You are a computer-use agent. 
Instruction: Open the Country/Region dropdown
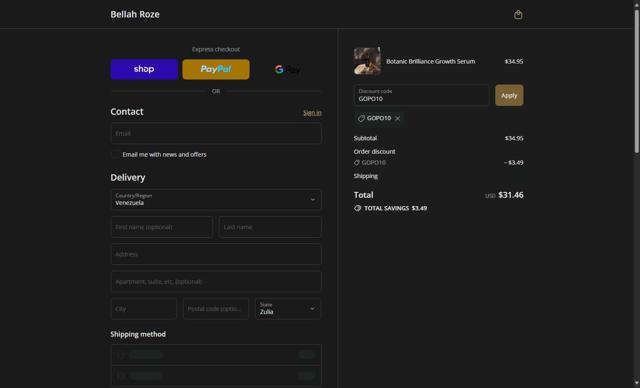(x=216, y=200)
